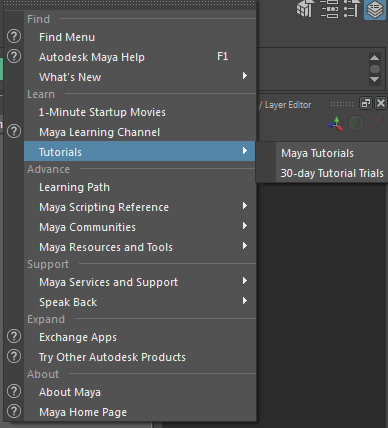Toggle the Tool Settings icon
The image size is (388, 428).
(352, 9)
